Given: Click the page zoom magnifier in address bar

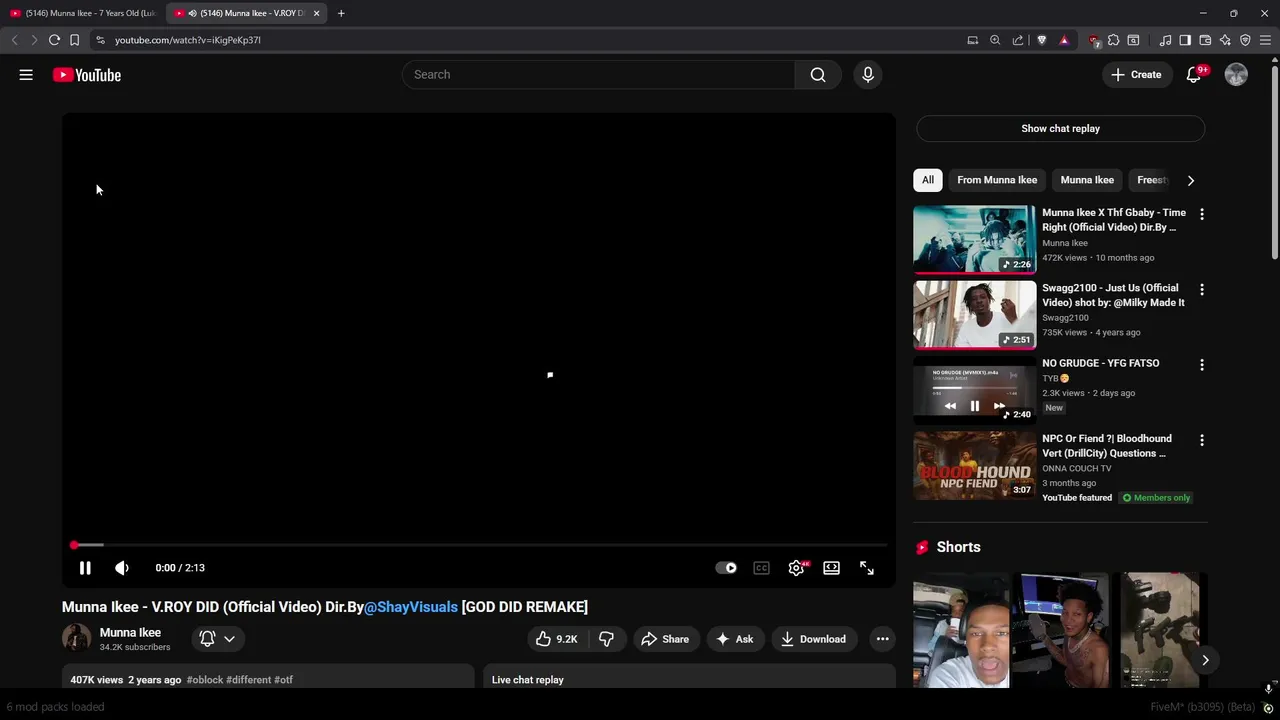Looking at the screenshot, I should click(995, 40).
